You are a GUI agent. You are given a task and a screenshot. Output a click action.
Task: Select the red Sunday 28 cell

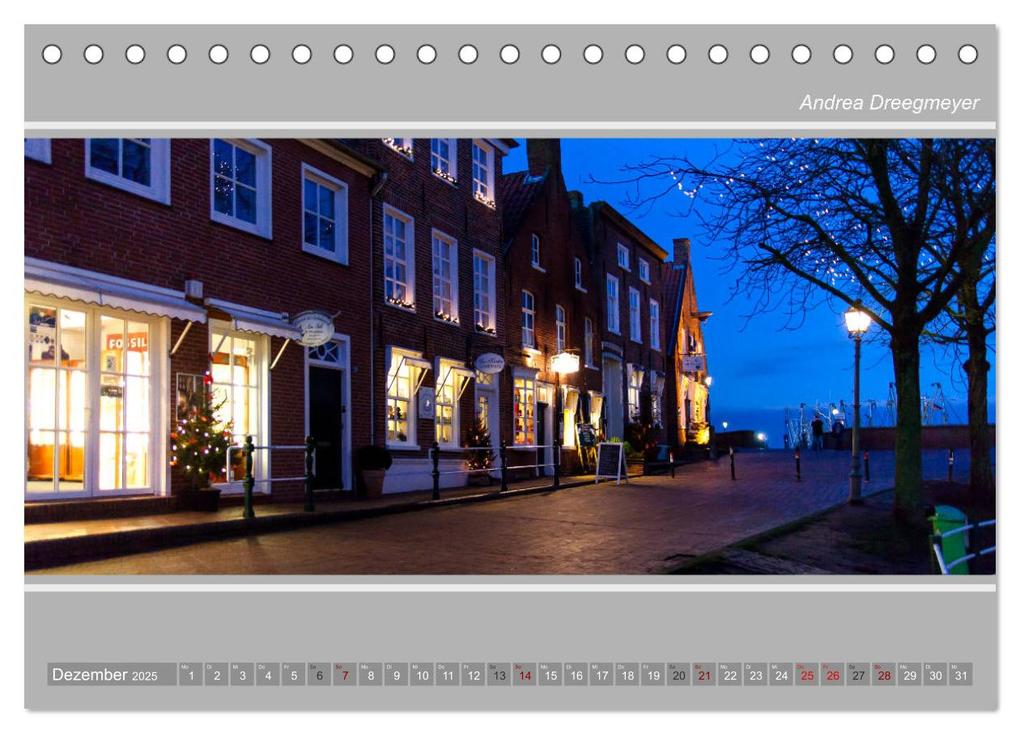(884, 674)
